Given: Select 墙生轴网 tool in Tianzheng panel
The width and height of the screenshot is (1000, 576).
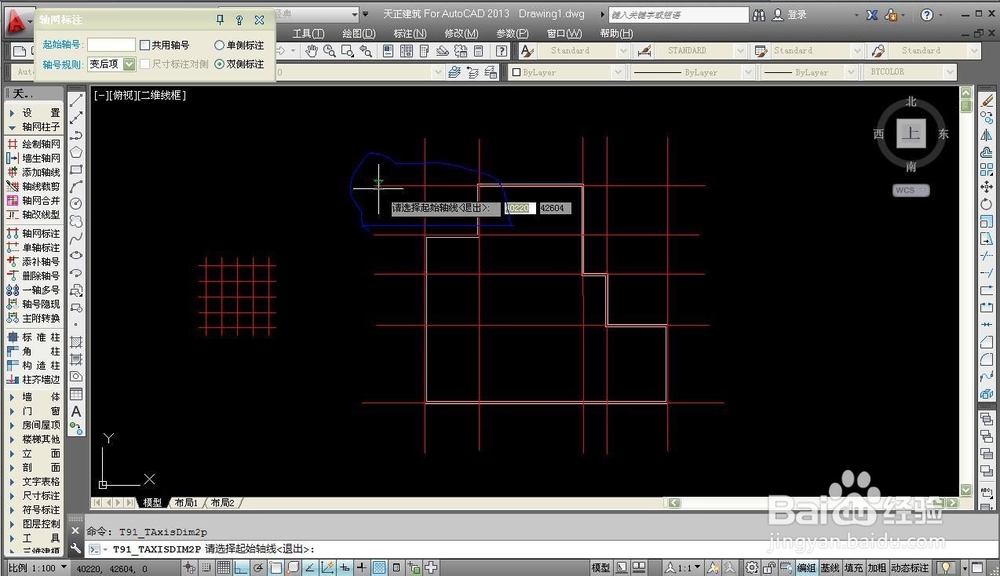Looking at the screenshot, I should (34, 158).
